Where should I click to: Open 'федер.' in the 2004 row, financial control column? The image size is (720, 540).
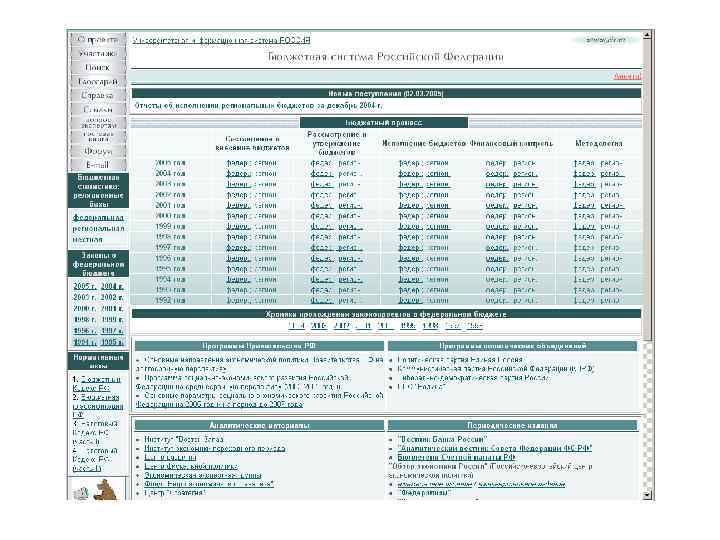coord(497,174)
